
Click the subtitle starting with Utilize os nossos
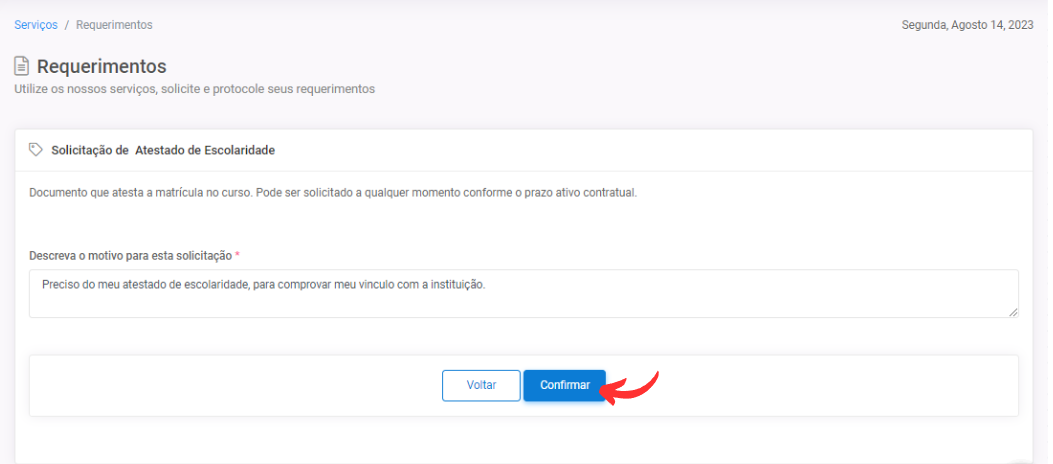(x=194, y=89)
